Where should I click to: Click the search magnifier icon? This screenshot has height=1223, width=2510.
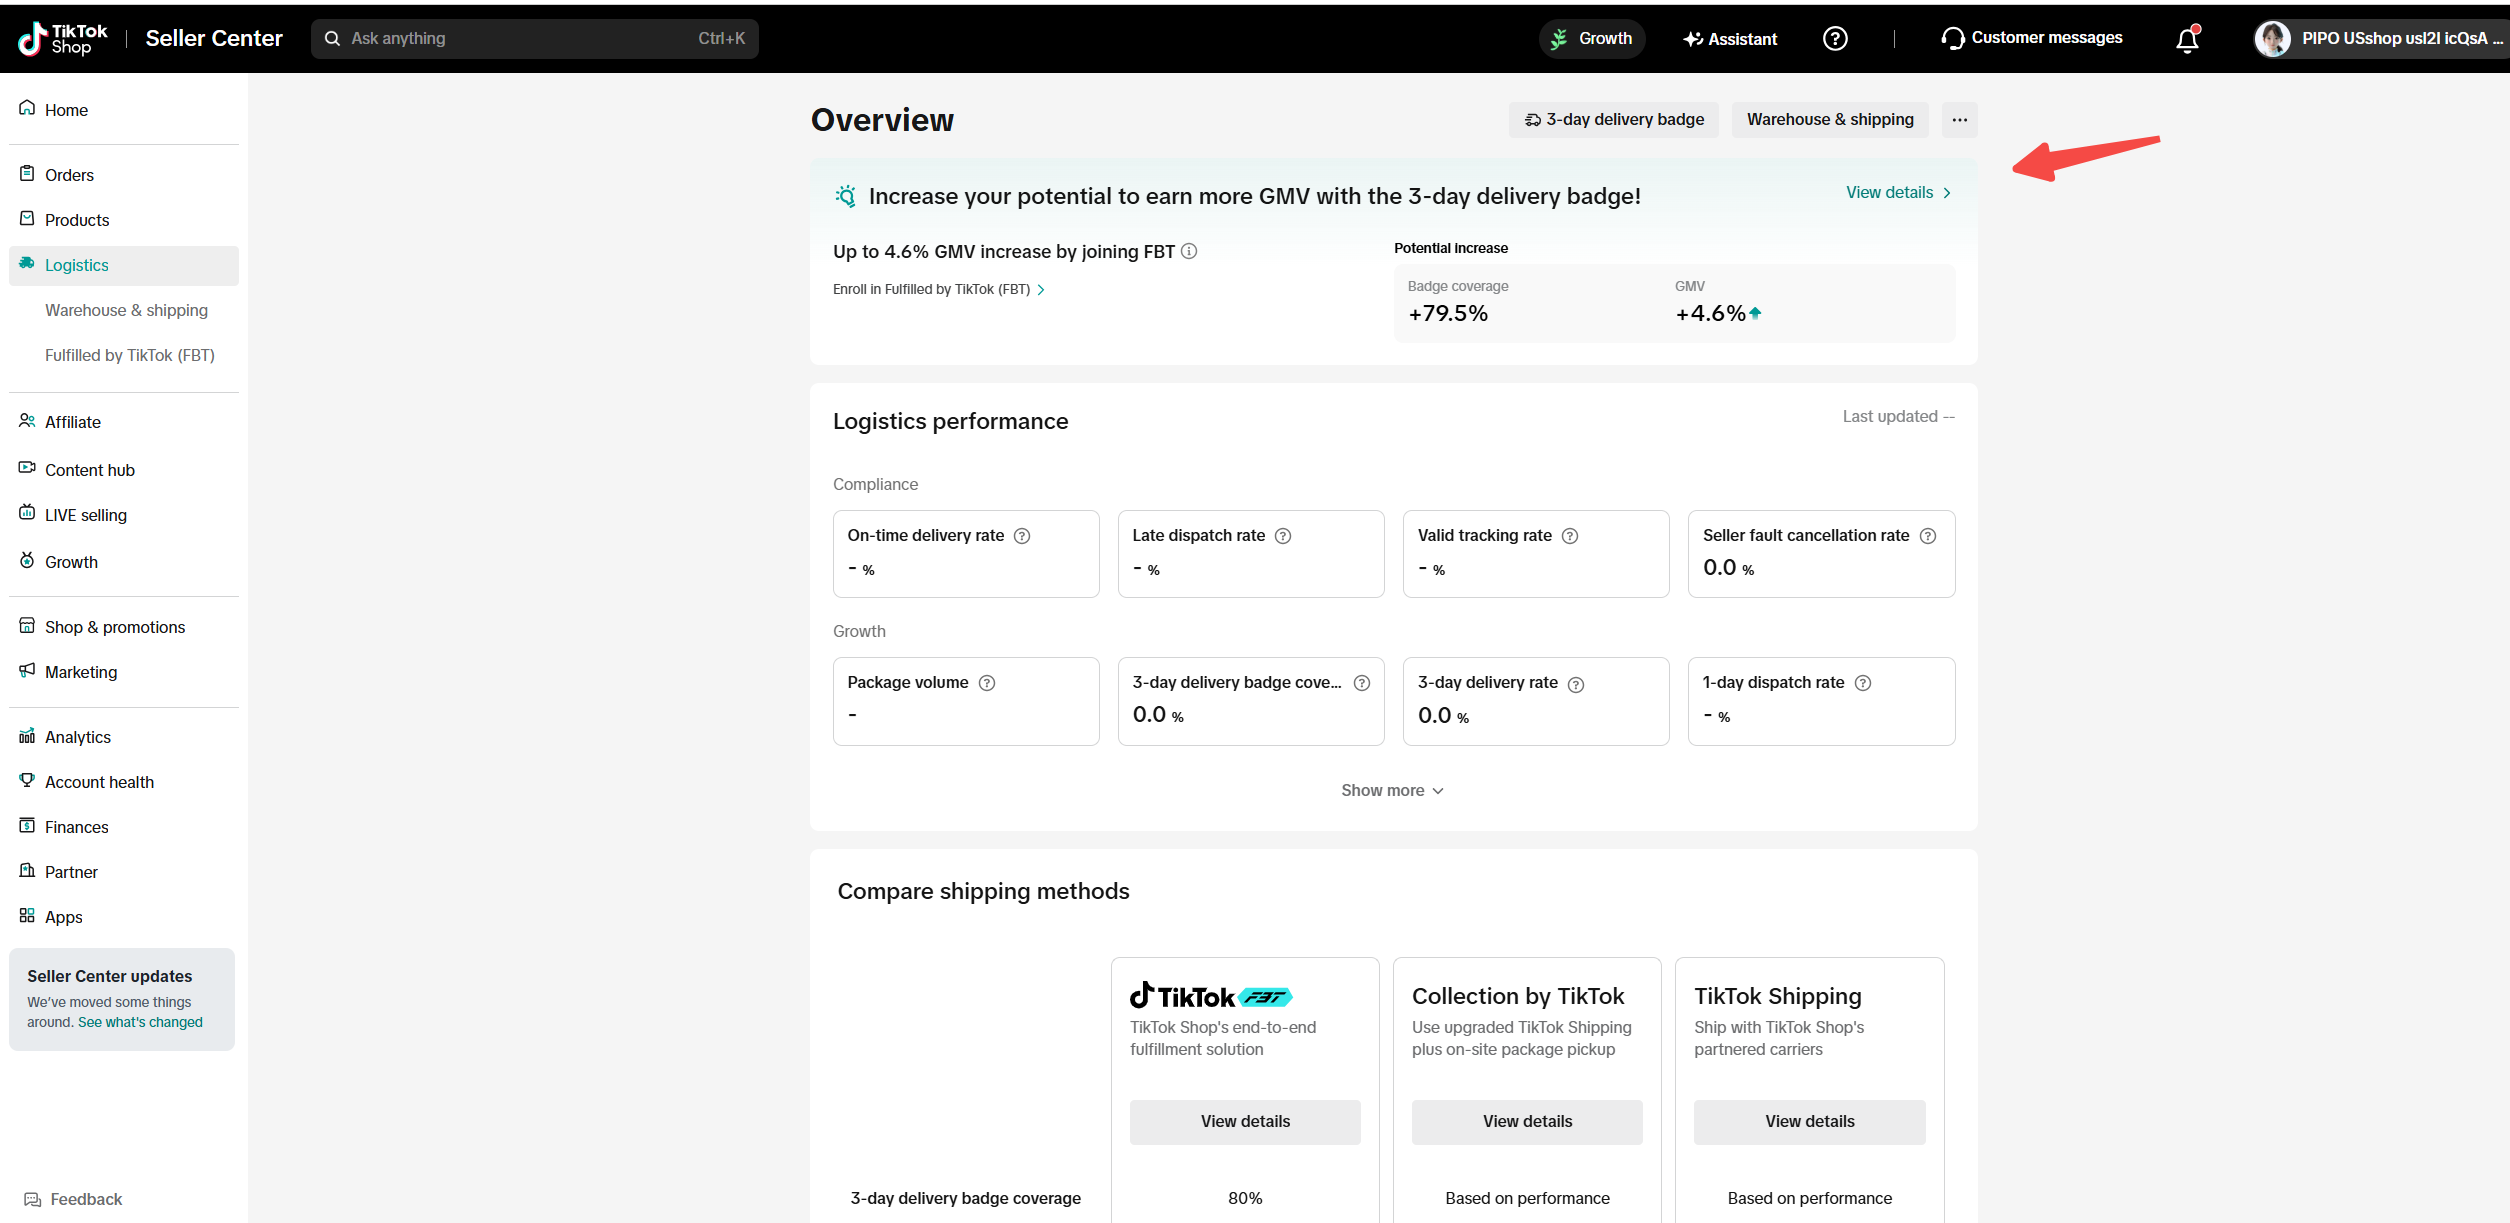pyautogui.click(x=332, y=39)
